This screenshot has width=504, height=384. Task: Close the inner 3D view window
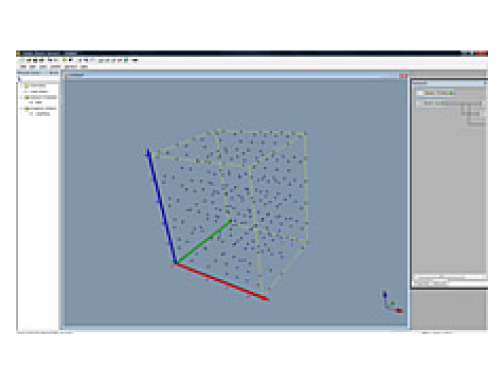click(x=406, y=76)
